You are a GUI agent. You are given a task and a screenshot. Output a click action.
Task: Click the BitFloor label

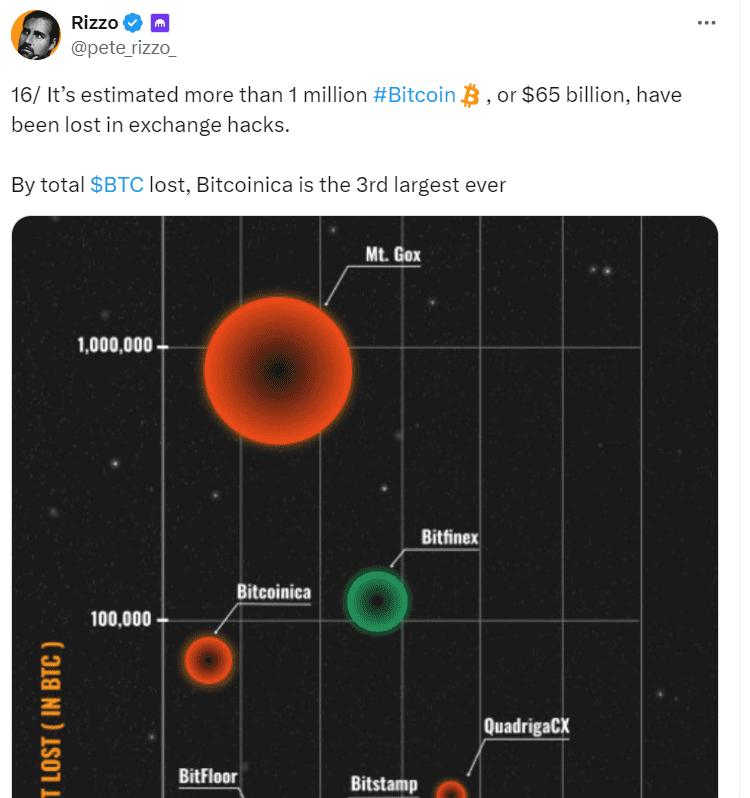(x=208, y=775)
